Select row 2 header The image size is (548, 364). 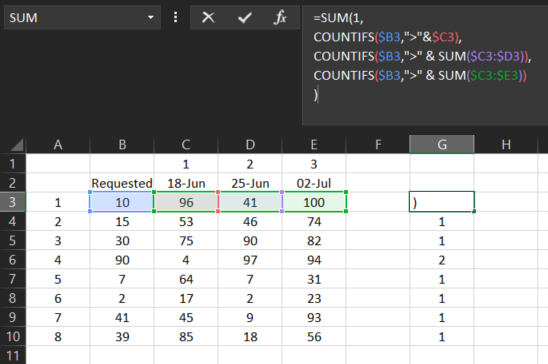pos(13,183)
